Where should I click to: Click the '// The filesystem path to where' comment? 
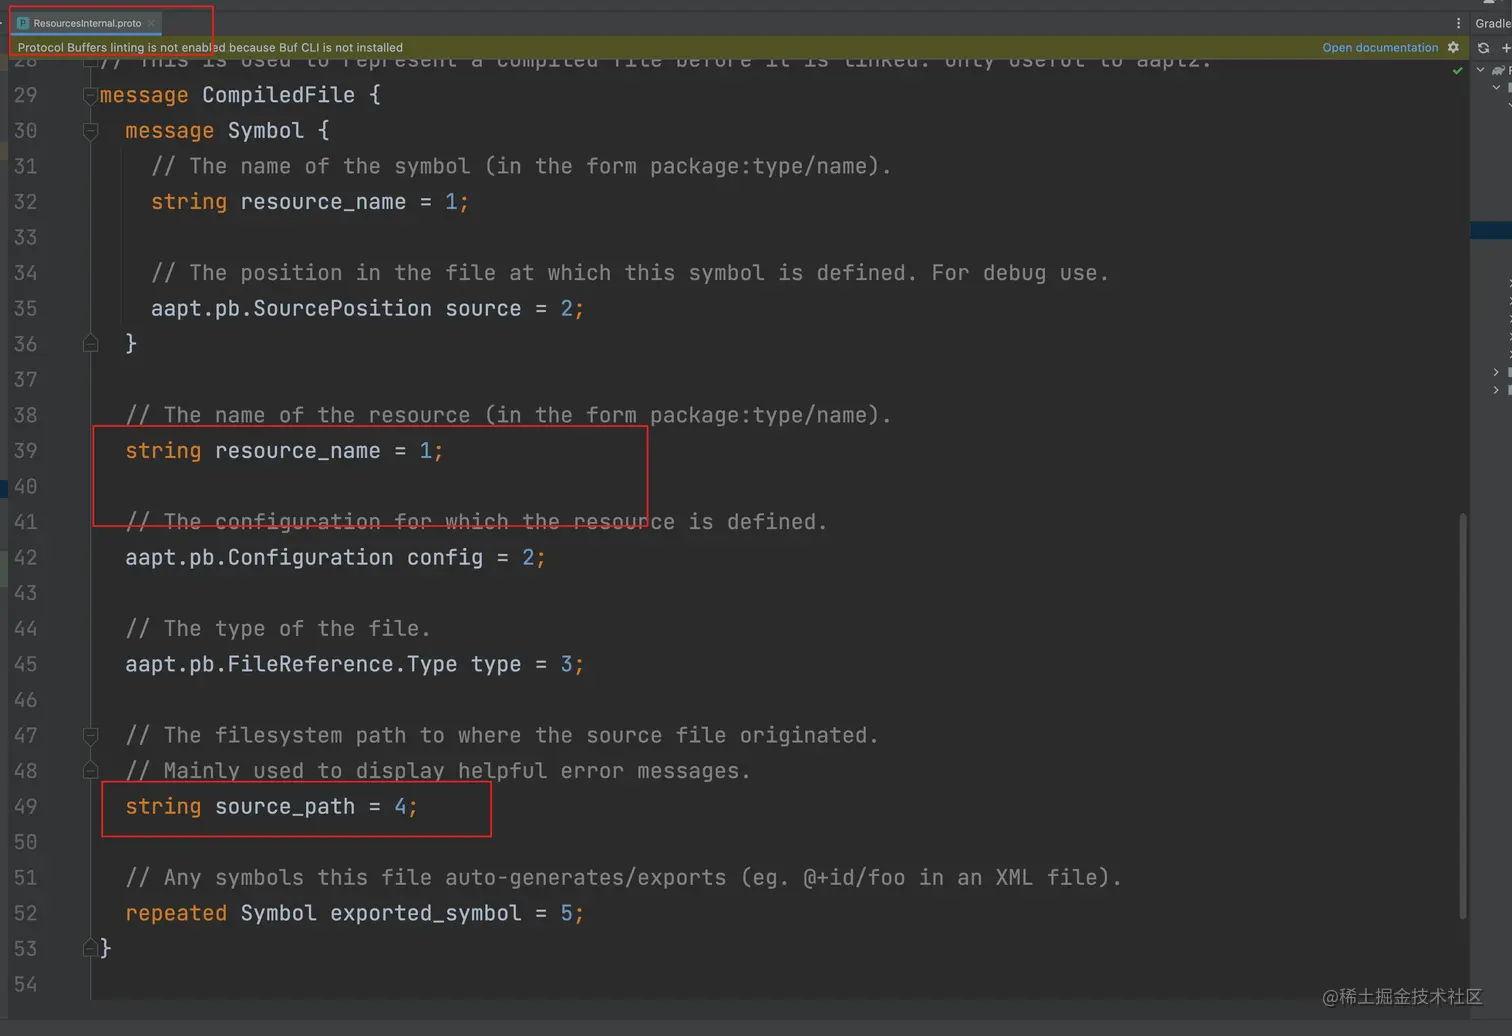502,736
